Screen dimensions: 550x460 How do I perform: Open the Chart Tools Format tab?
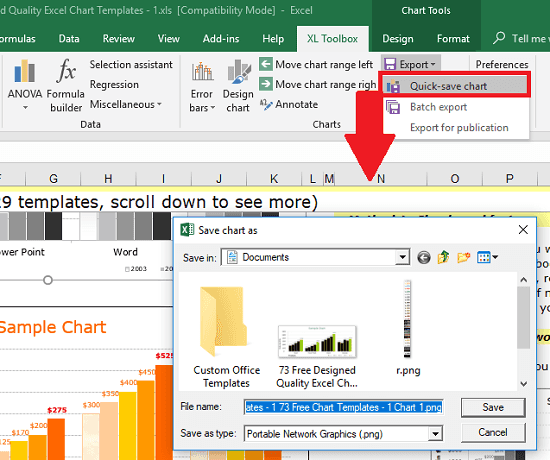point(453,39)
